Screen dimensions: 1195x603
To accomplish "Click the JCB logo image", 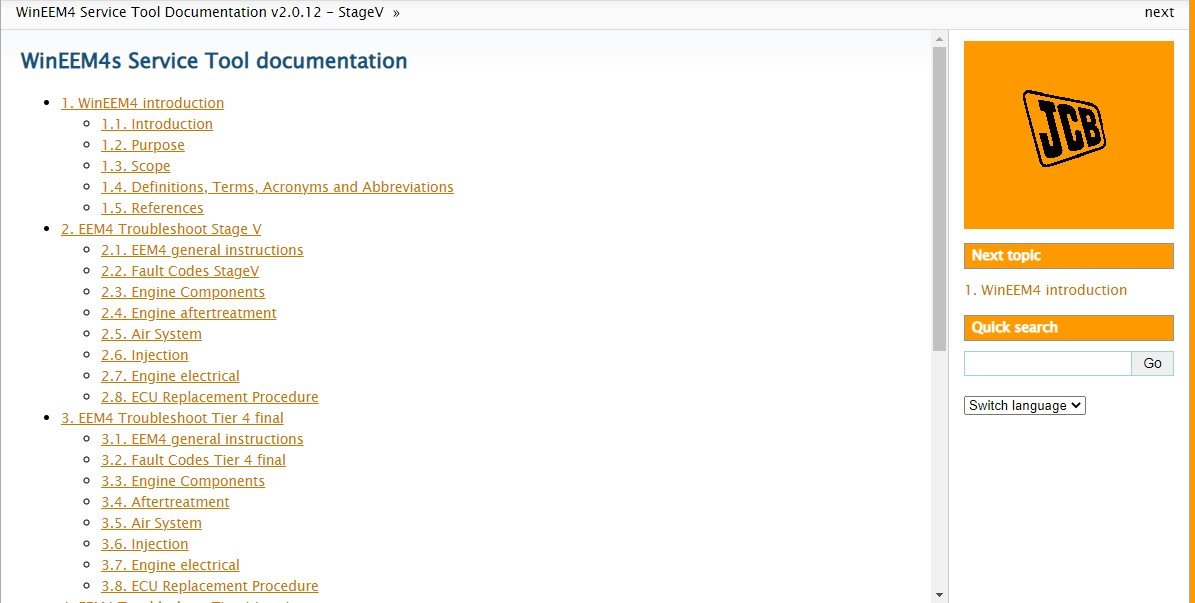I will click(1068, 134).
